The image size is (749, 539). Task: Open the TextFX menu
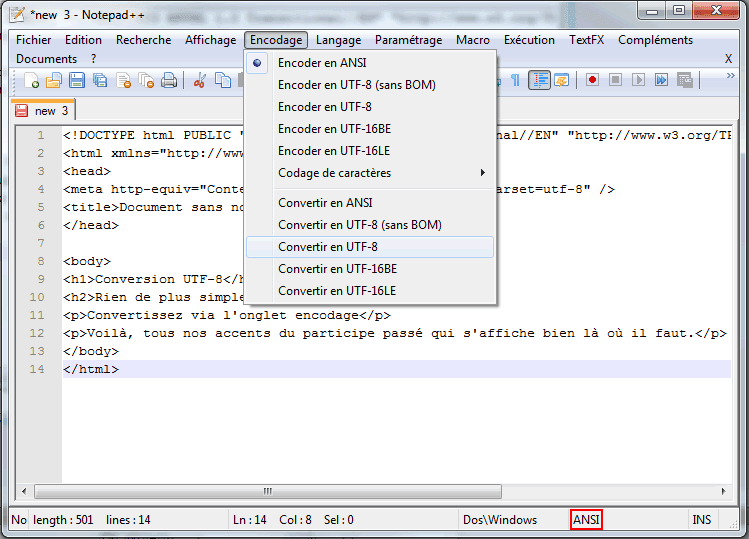pyautogui.click(x=587, y=40)
